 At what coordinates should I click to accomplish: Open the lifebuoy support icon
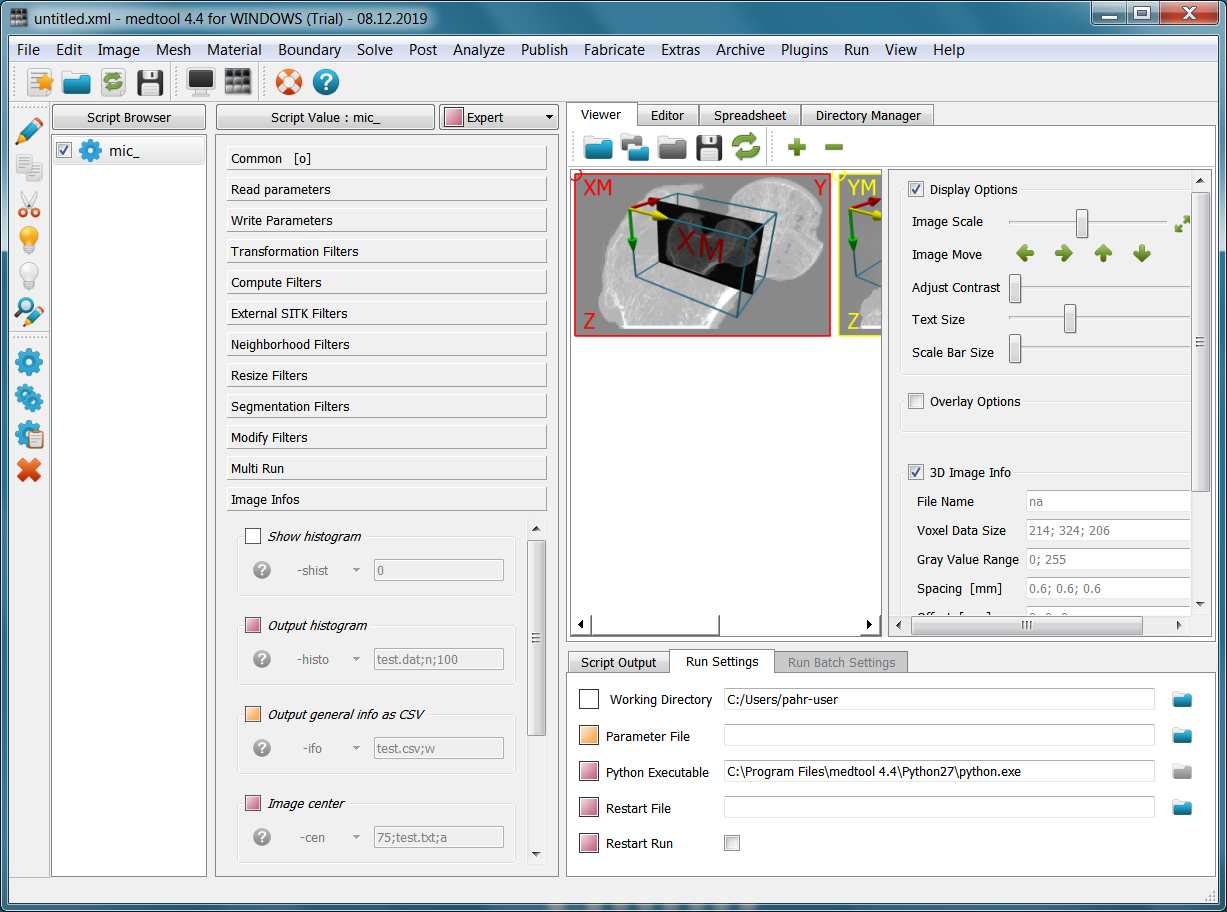click(x=289, y=82)
